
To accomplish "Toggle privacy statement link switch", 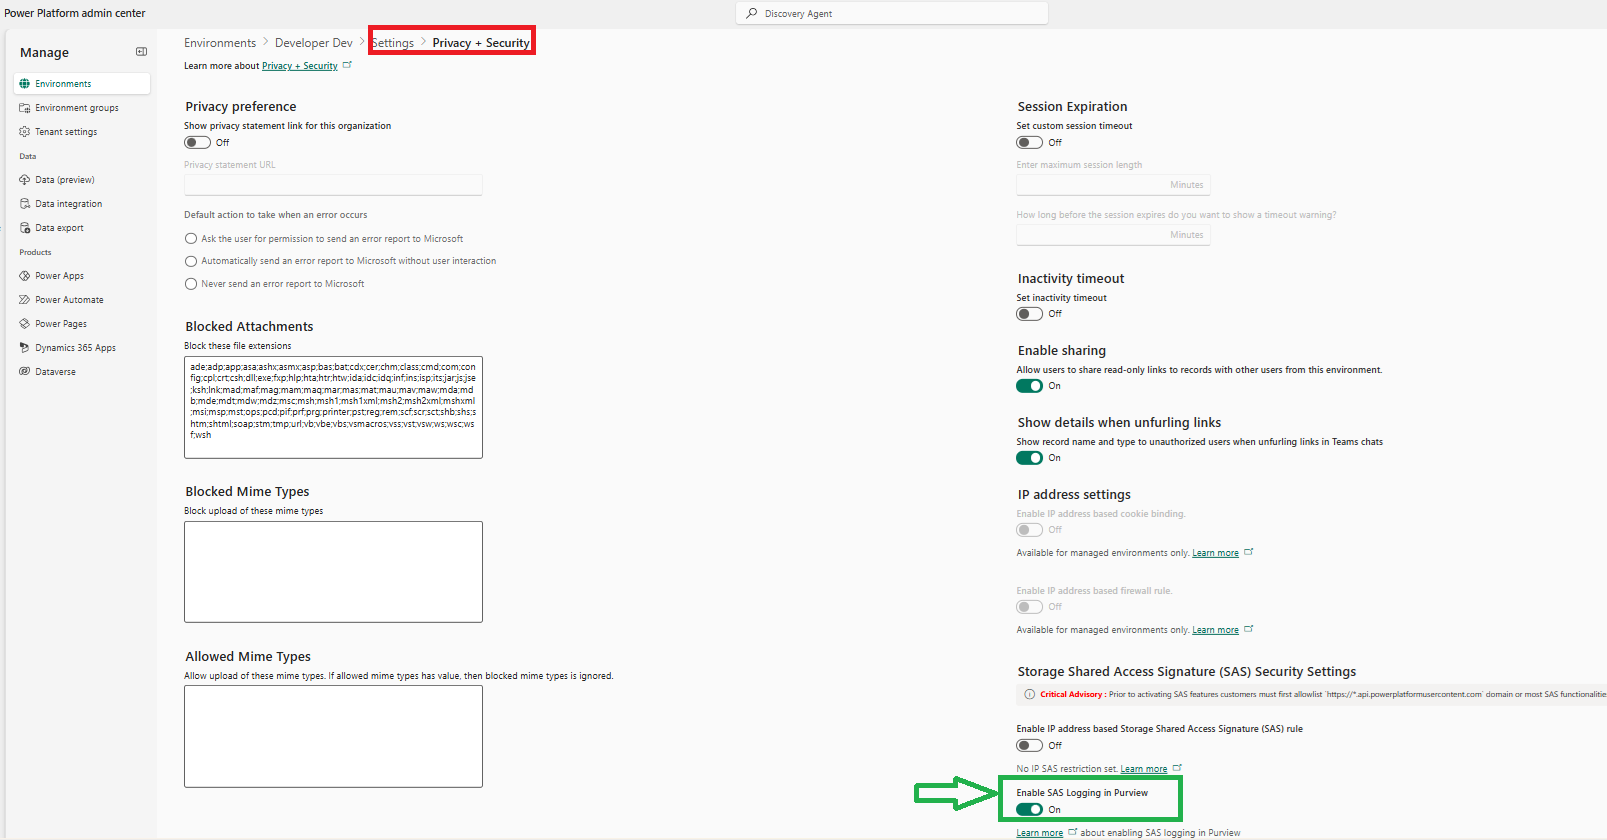I will (197, 143).
